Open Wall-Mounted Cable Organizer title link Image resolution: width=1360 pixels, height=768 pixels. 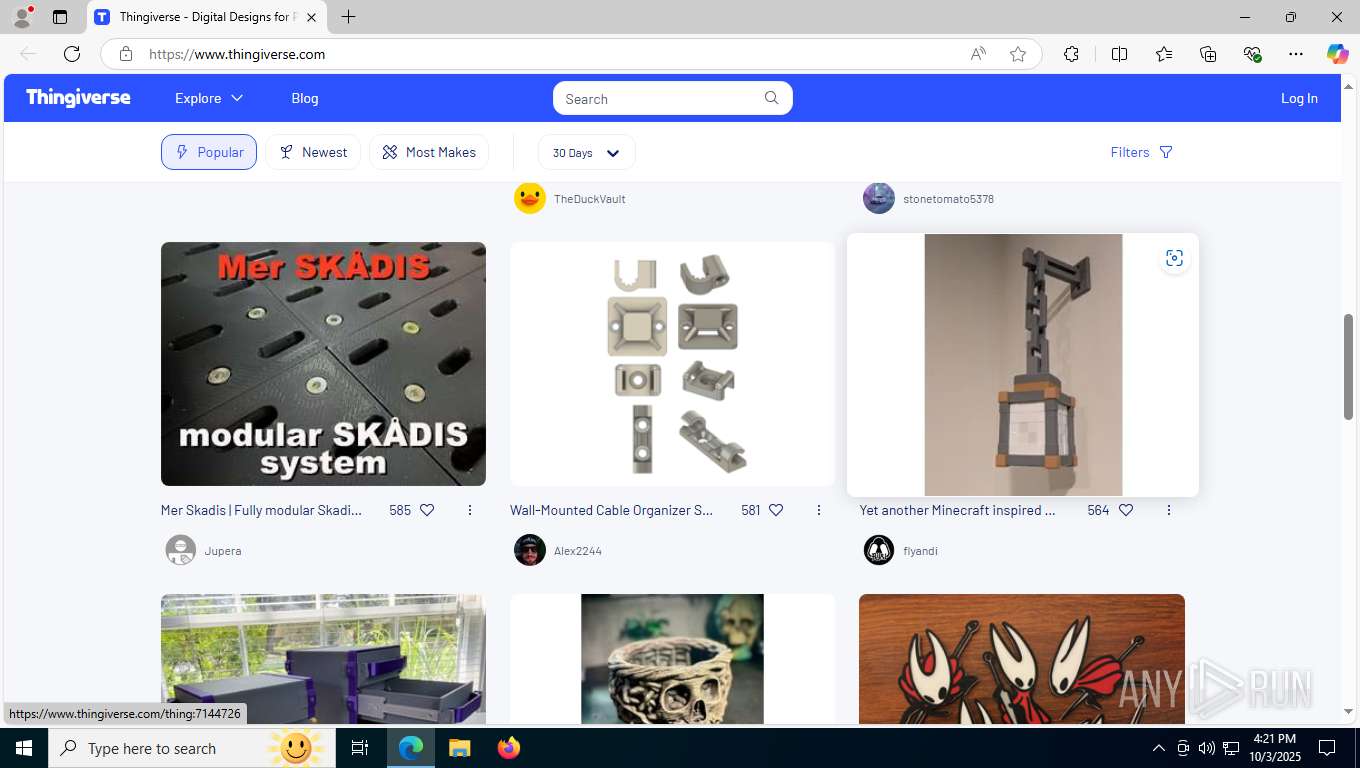pos(612,510)
